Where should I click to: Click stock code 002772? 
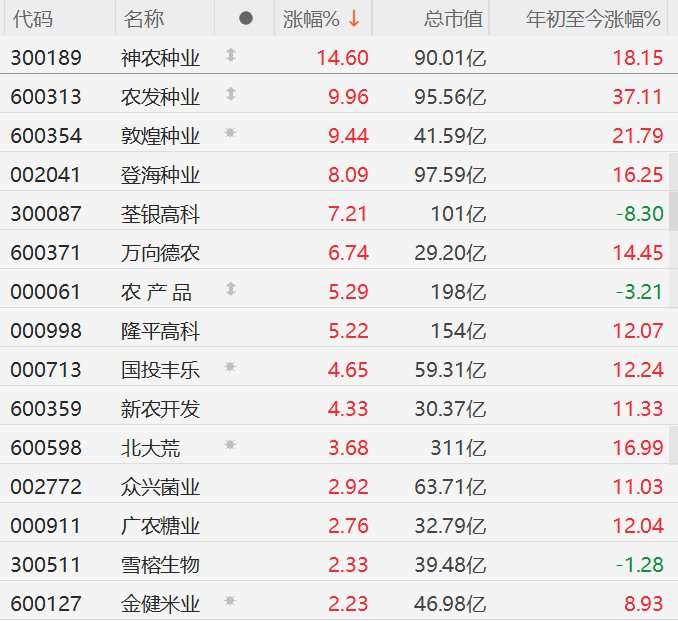pos(46,487)
